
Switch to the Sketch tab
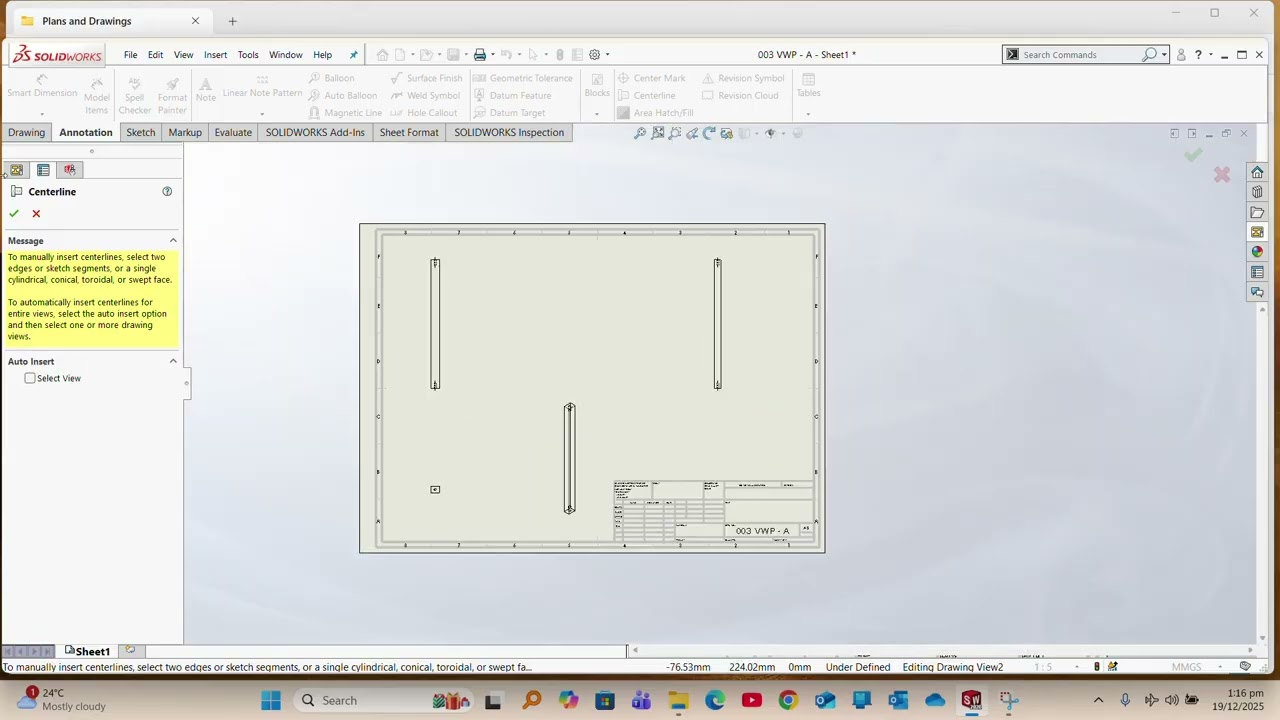click(x=140, y=132)
